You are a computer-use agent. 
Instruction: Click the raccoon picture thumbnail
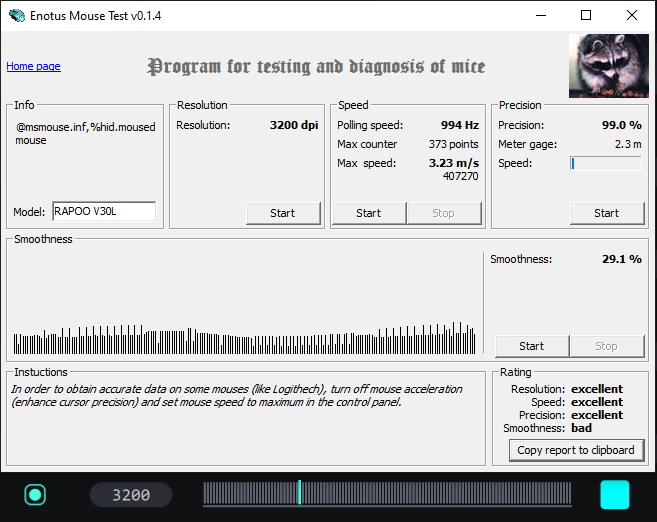coord(608,66)
